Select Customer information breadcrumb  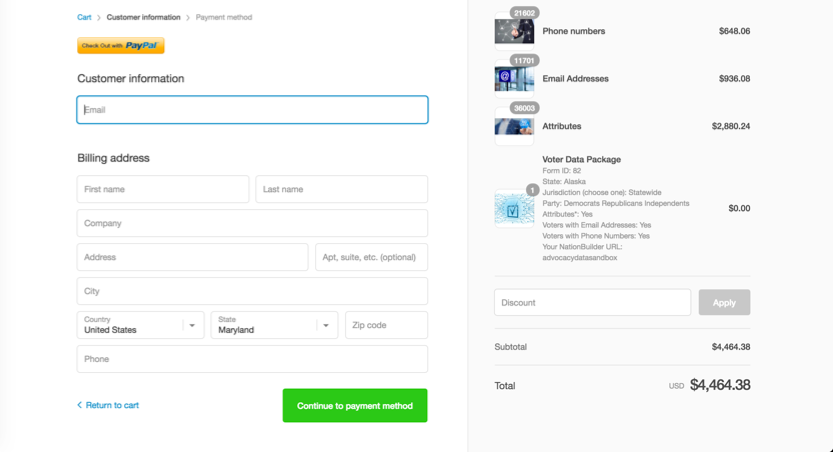pos(143,18)
